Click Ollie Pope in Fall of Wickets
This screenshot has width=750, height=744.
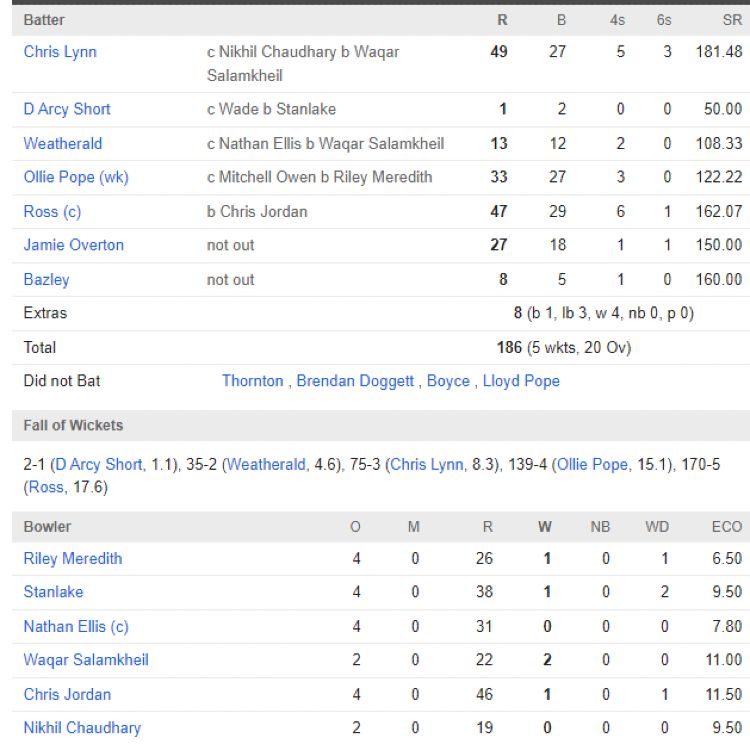[x=592, y=465]
